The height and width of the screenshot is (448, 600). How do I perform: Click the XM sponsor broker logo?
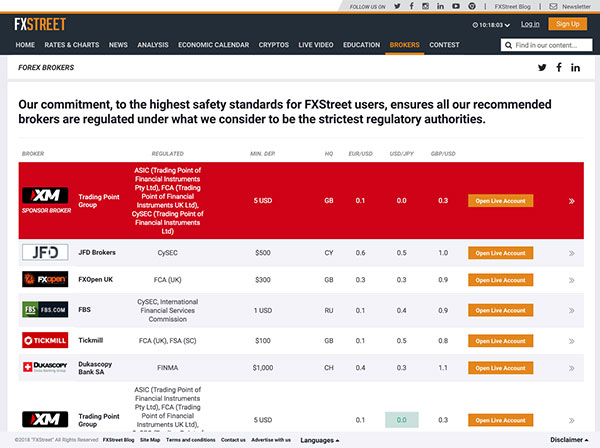pos(45,195)
